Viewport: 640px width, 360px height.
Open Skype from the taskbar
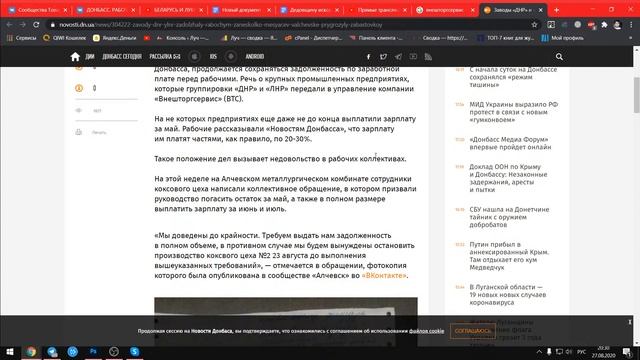coord(134,351)
